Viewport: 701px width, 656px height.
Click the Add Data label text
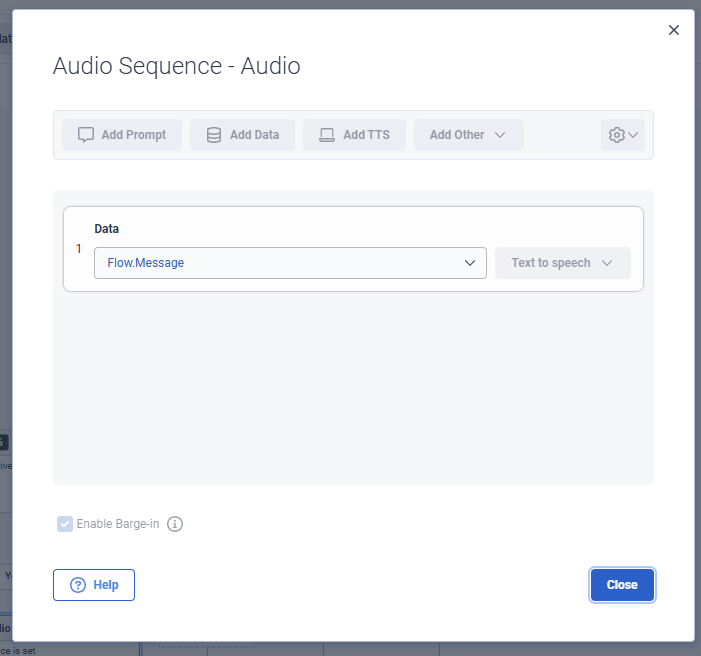tap(254, 135)
